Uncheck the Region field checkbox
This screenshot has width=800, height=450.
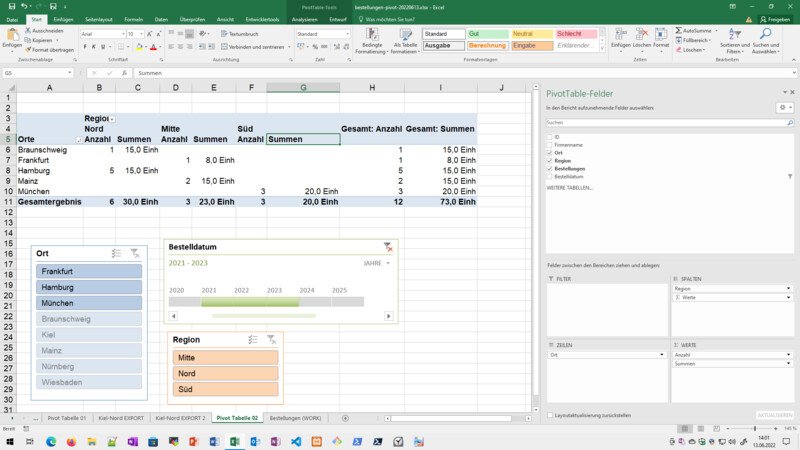549,161
